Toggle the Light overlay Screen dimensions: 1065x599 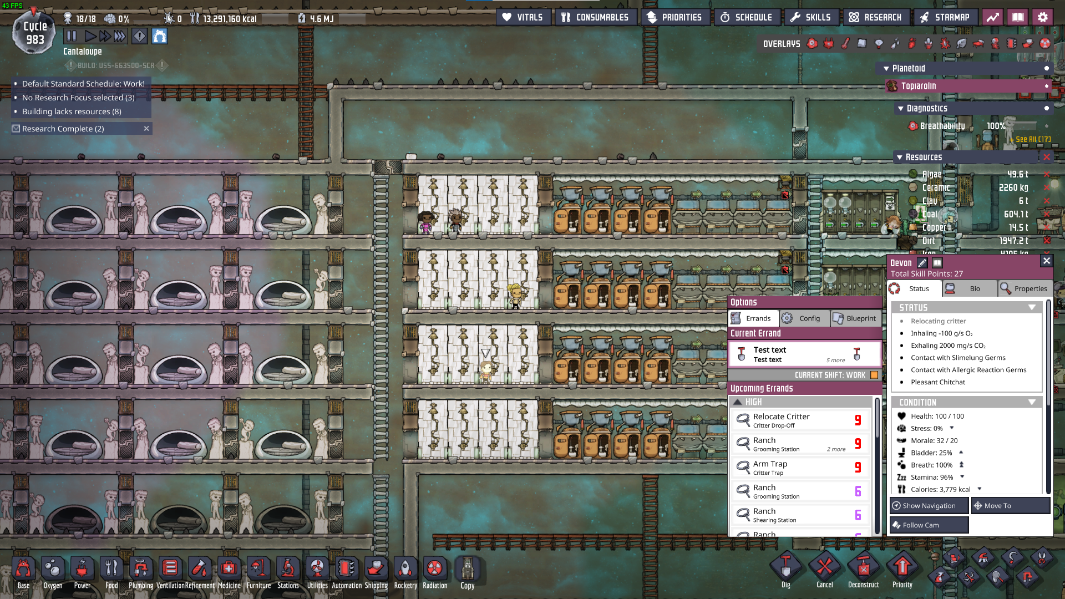[878, 43]
